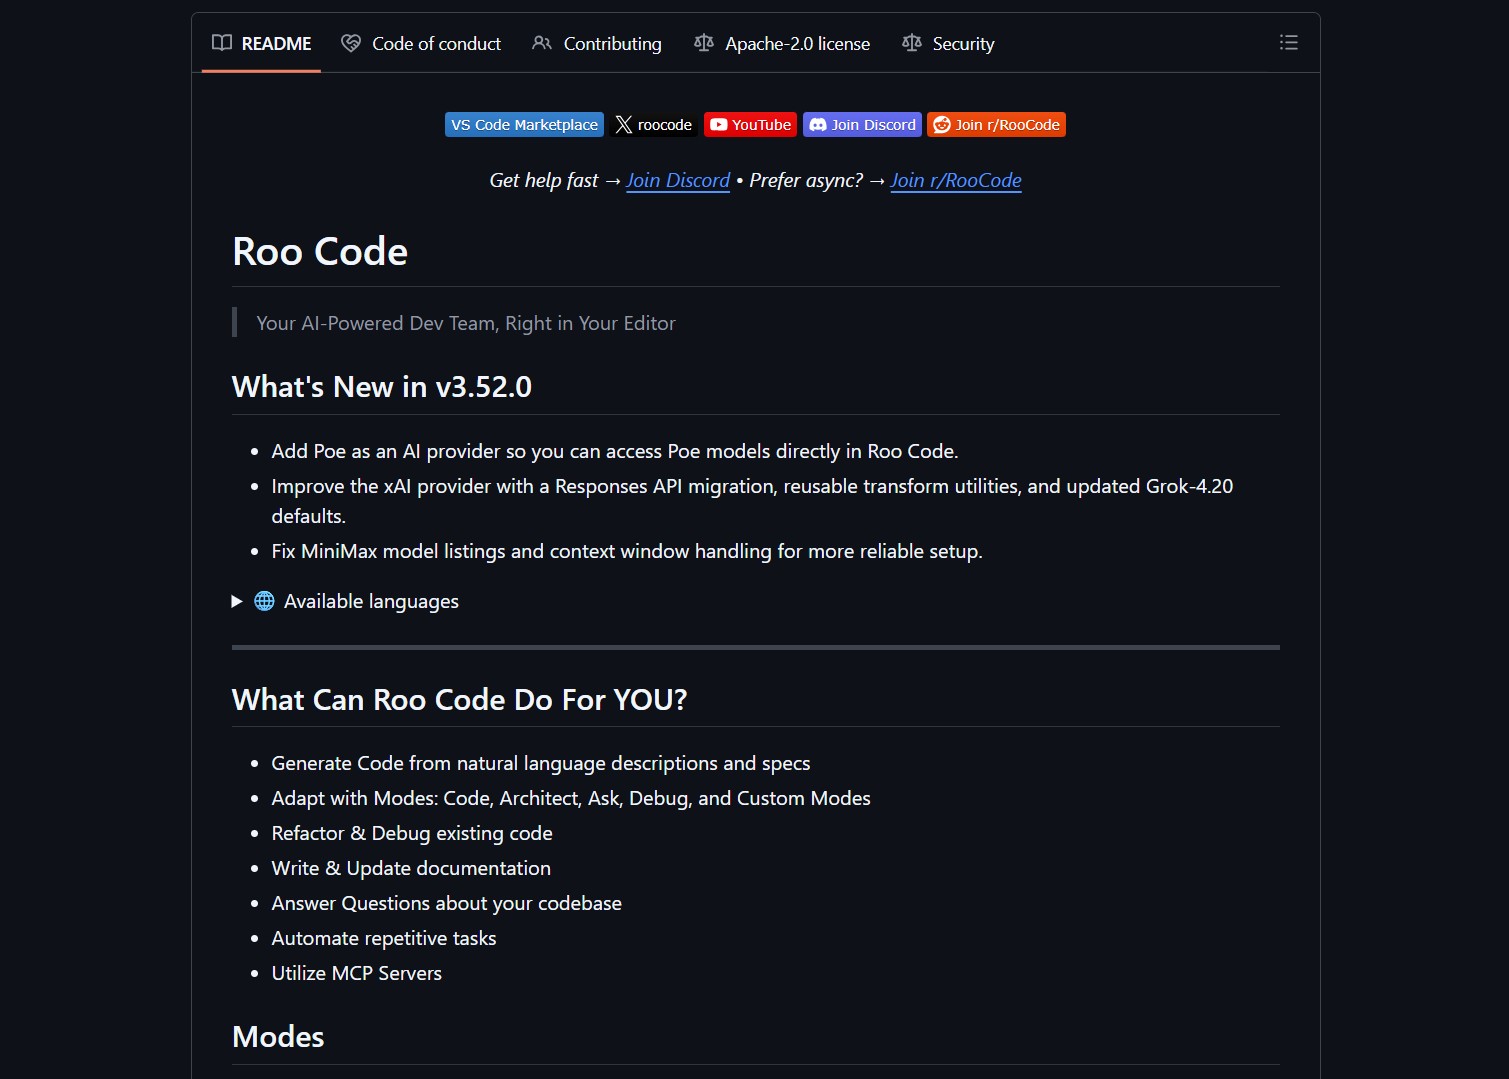Open the Security tab
Screen dimensions: 1509x1079
(x=963, y=44)
